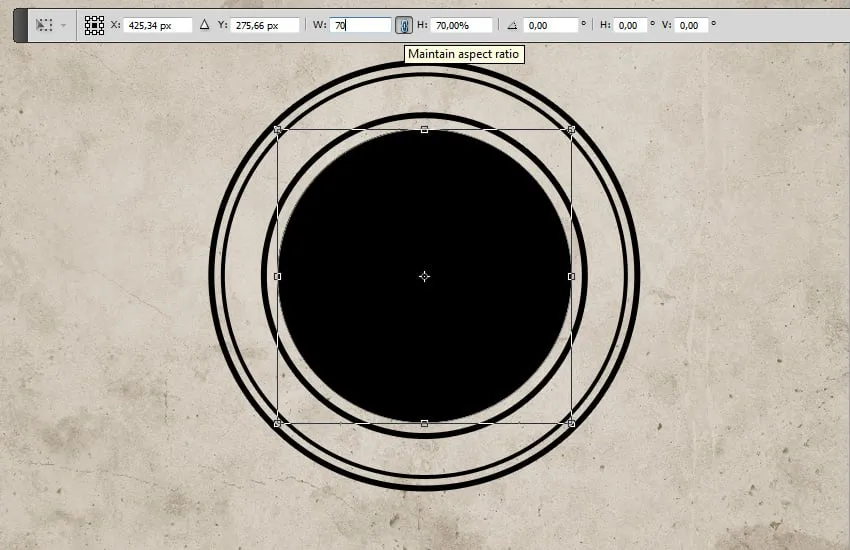Viewport: 850px width, 550px height.
Task: Click the transform tool preset icon
Action: 44,25
